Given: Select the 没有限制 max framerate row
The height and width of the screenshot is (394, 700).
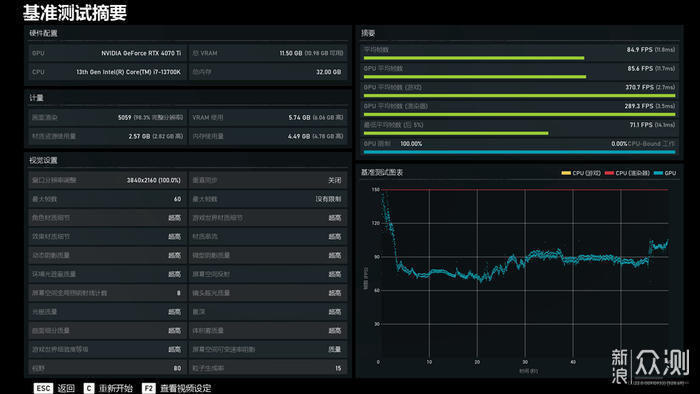Looking at the screenshot, I should (x=268, y=199).
